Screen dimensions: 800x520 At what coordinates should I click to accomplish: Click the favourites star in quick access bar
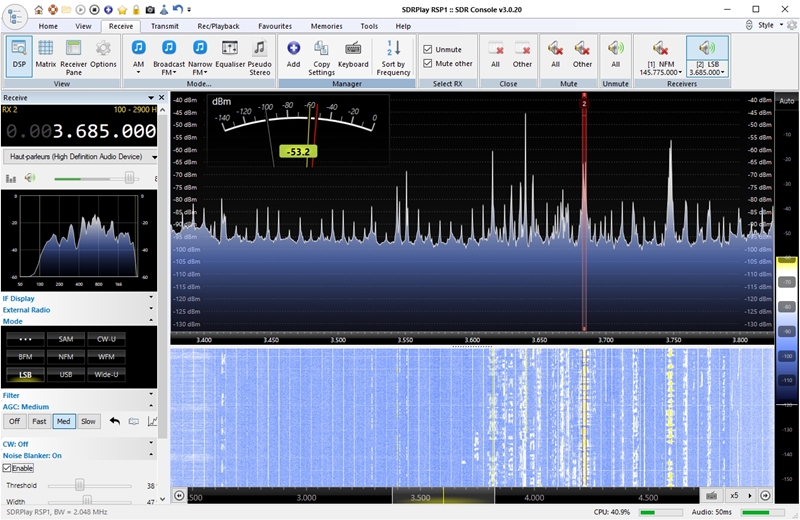tap(122, 9)
